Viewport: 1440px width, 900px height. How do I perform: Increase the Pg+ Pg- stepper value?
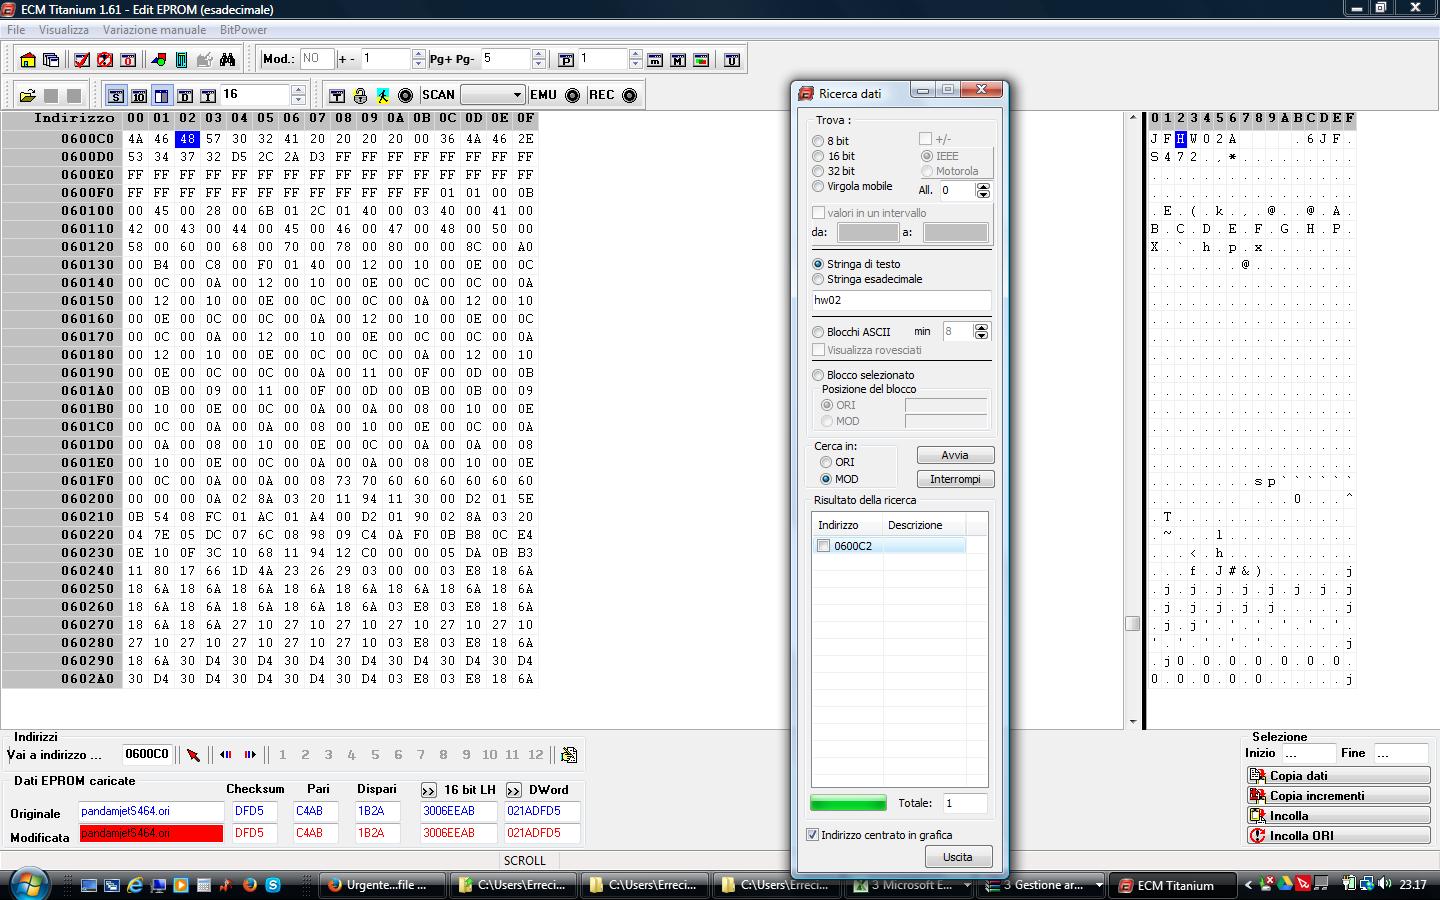pyautogui.click(x=539, y=54)
